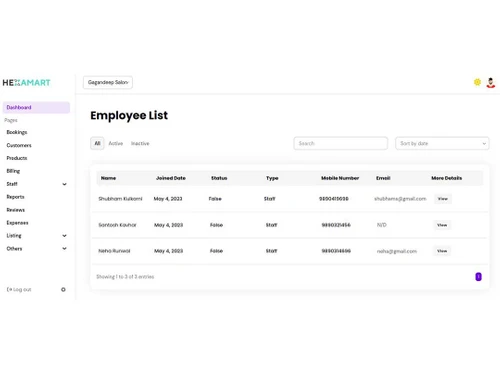View details for Santosh Kauhar

pos(442,225)
